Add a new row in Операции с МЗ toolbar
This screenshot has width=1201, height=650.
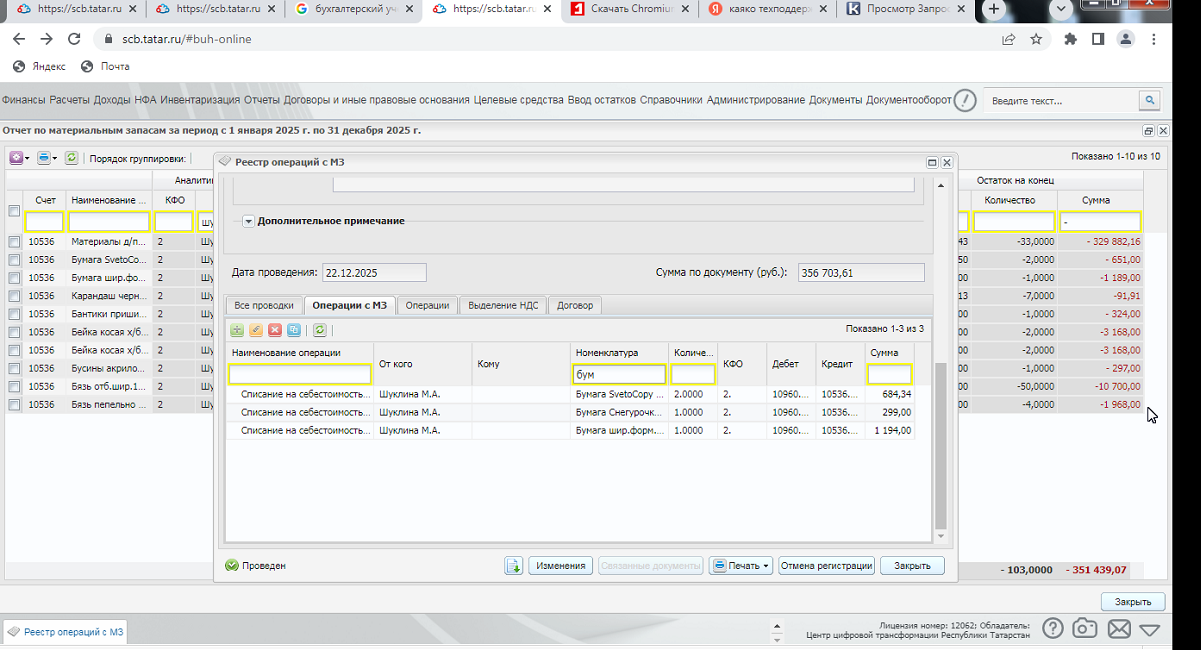click(237, 330)
